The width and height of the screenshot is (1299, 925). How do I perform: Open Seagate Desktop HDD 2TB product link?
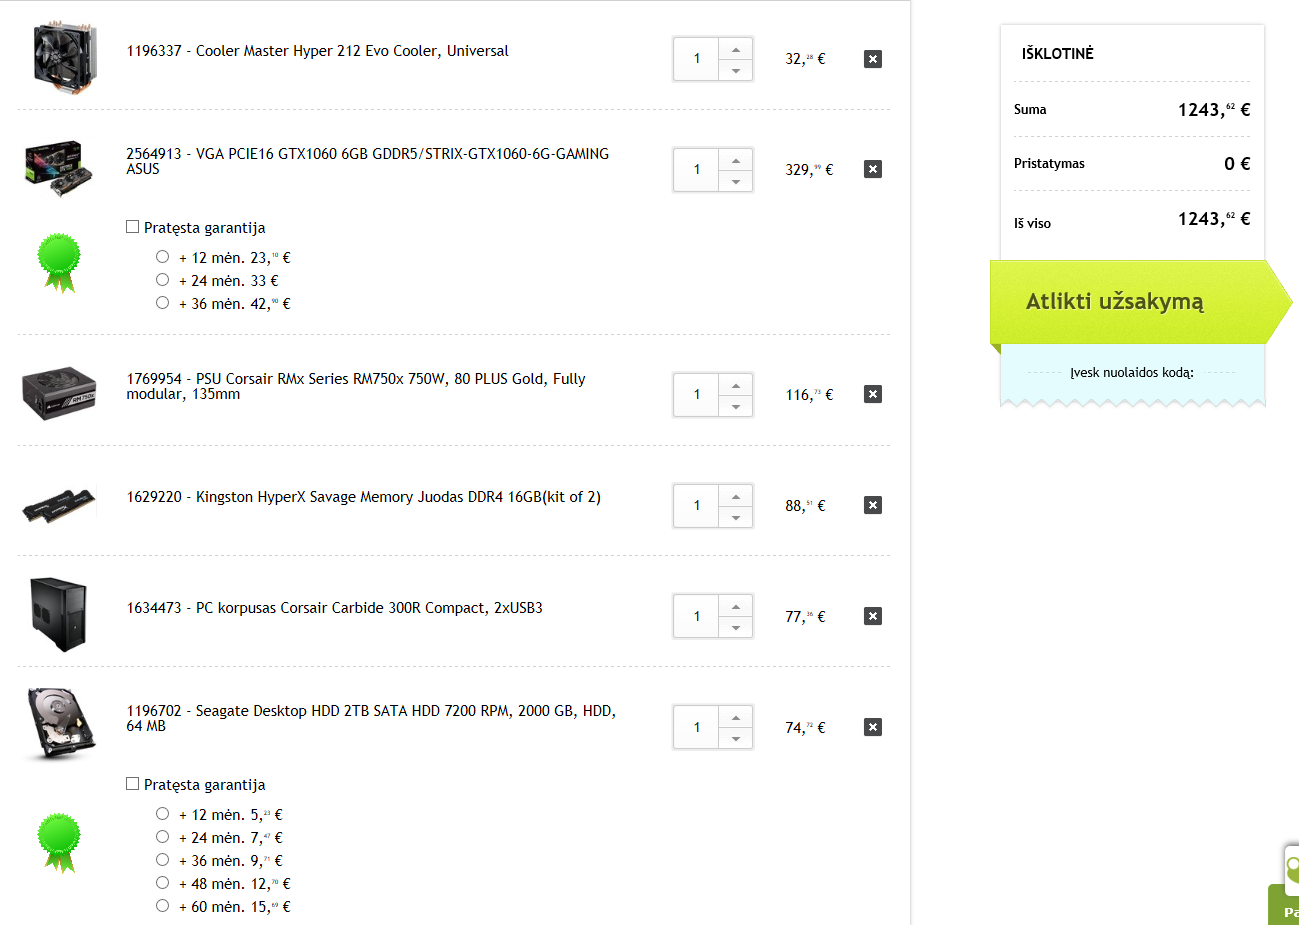click(x=371, y=718)
